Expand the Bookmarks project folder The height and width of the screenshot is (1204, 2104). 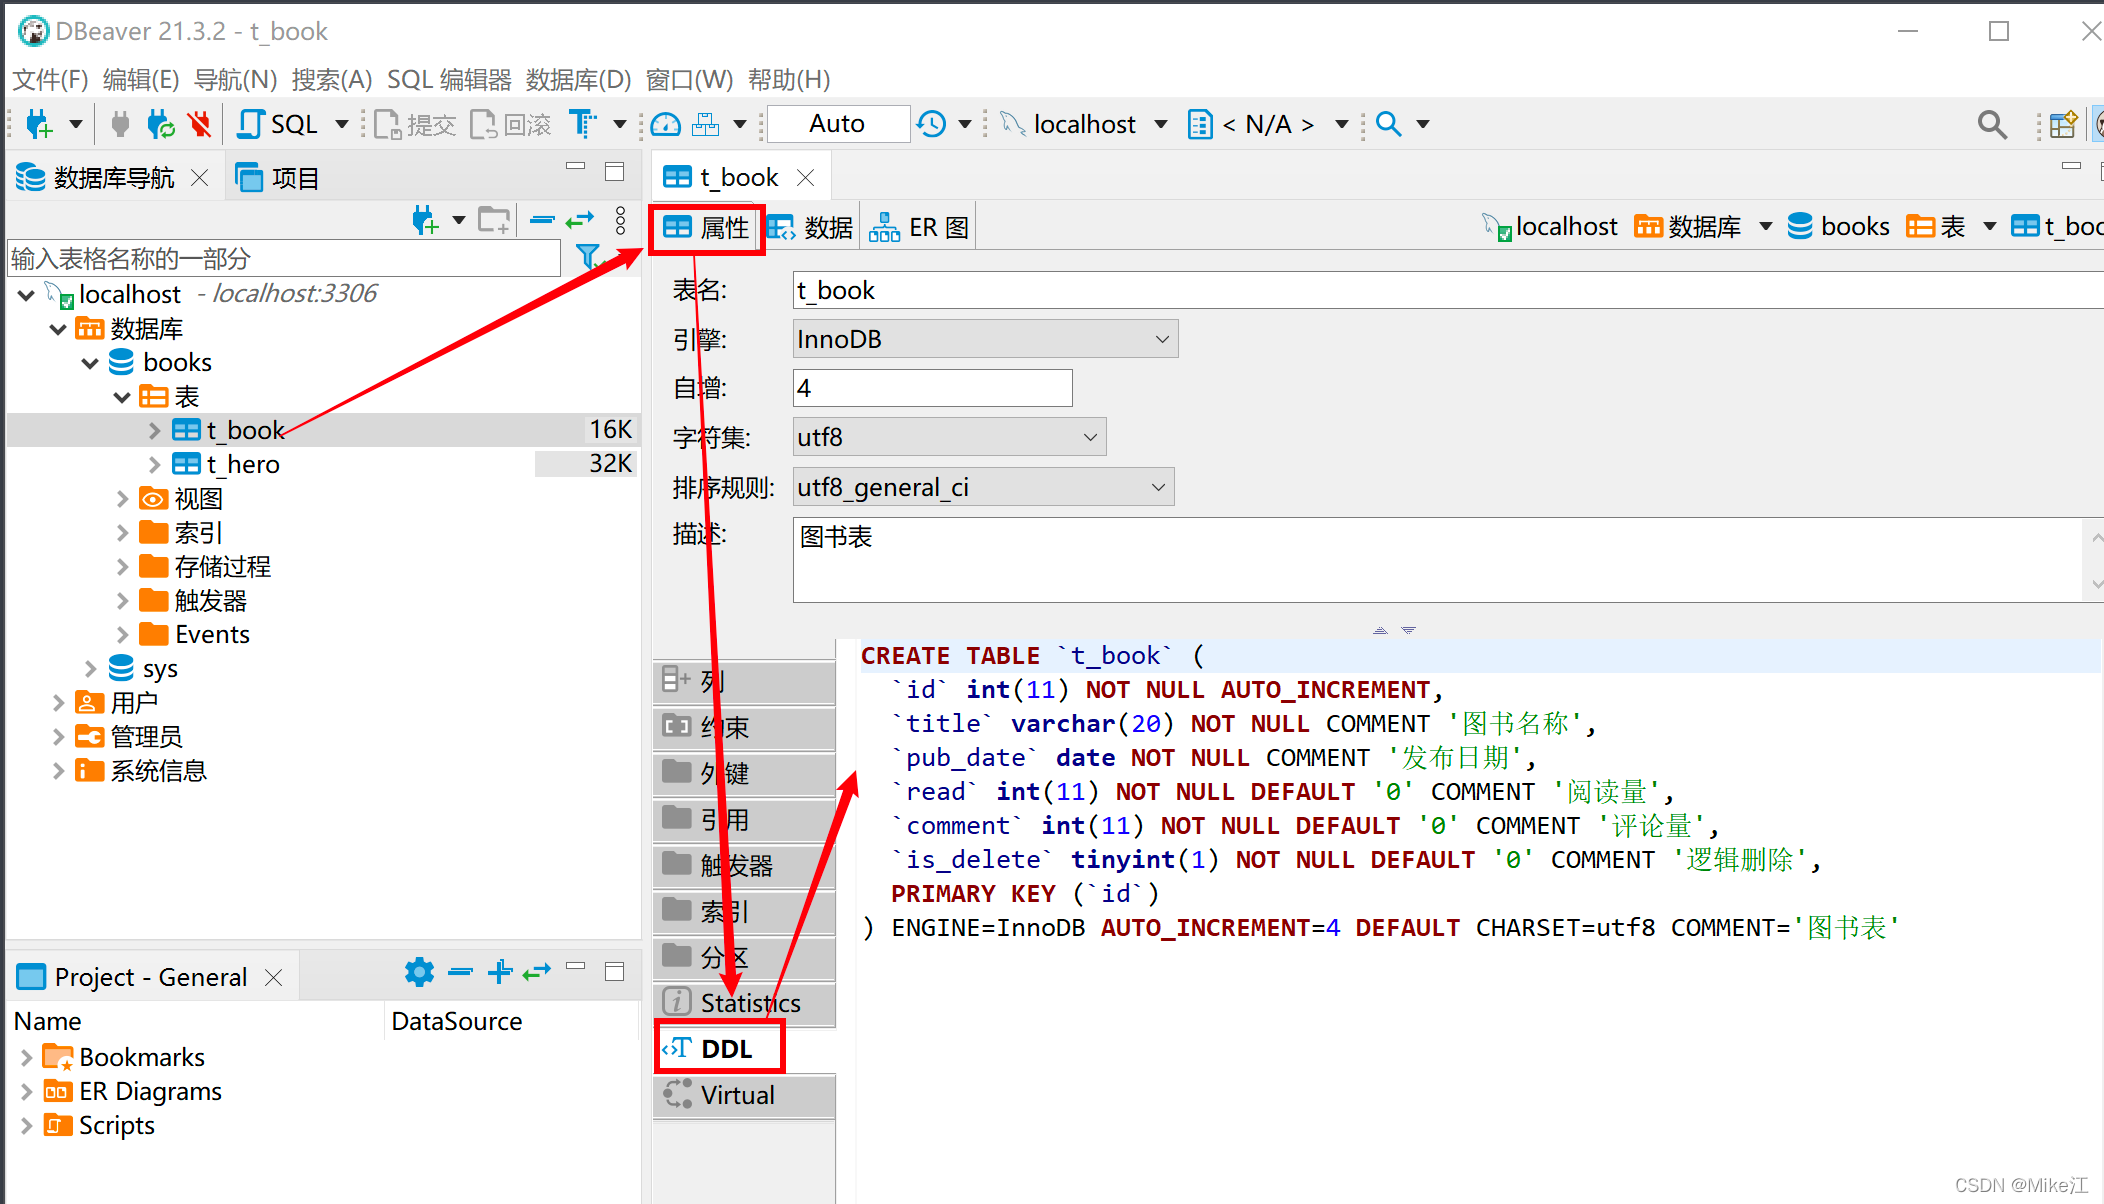pos(26,1058)
